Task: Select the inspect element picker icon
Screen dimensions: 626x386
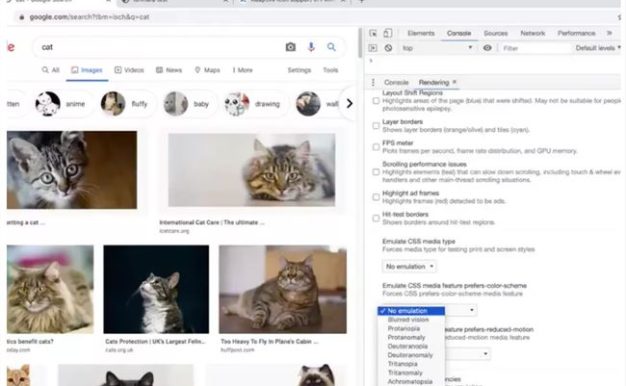Action: click(x=373, y=34)
